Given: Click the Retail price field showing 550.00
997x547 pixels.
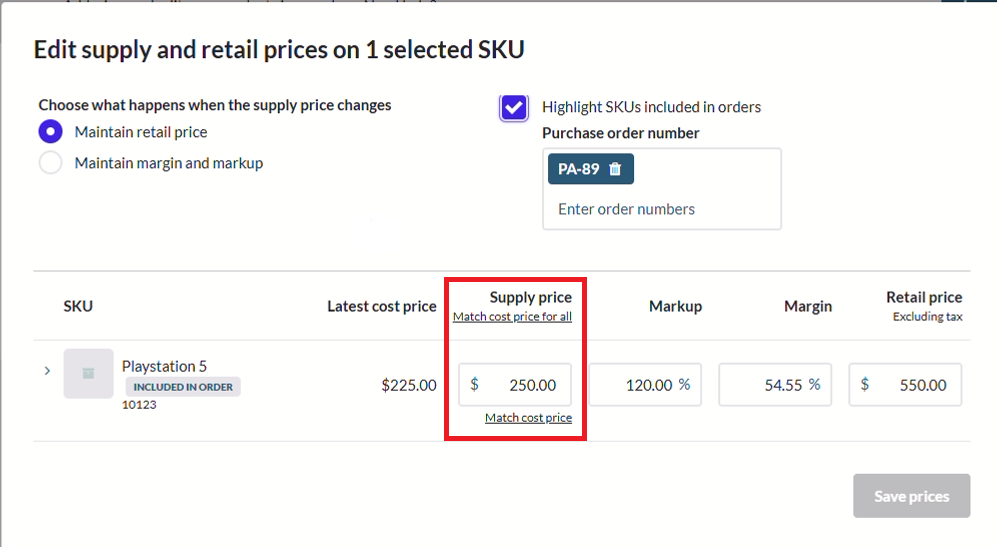Looking at the screenshot, I should pos(905,385).
